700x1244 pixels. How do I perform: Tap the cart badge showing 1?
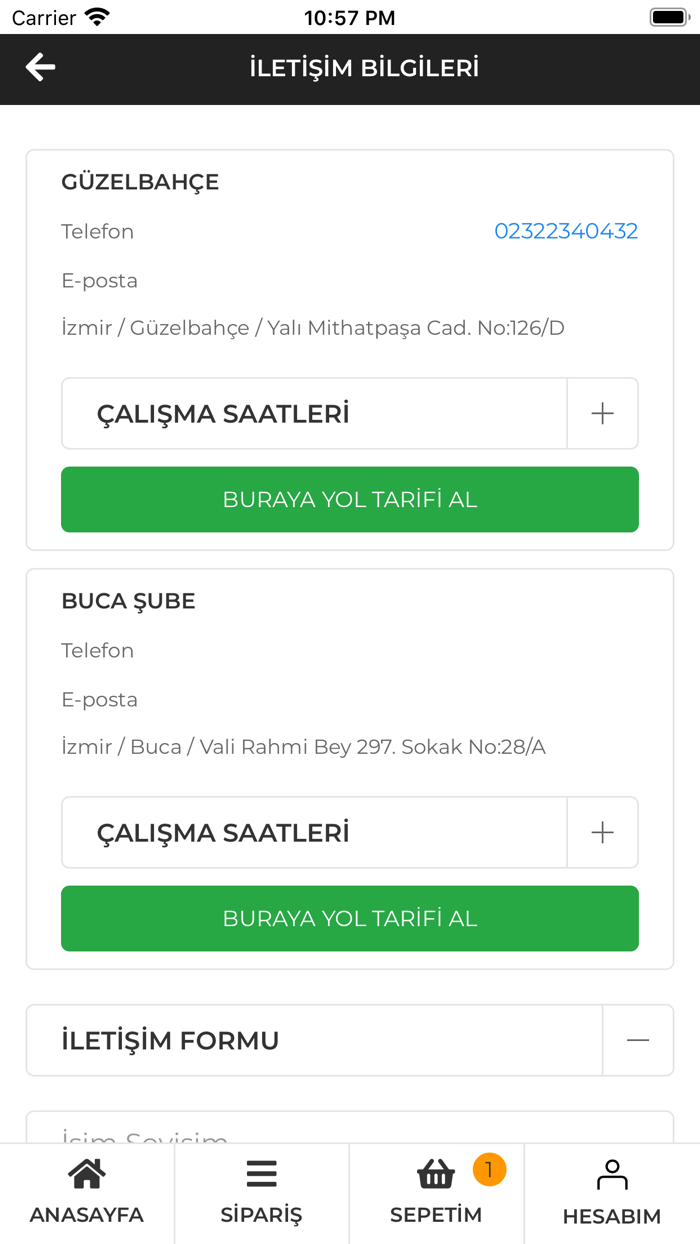tap(489, 1169)
